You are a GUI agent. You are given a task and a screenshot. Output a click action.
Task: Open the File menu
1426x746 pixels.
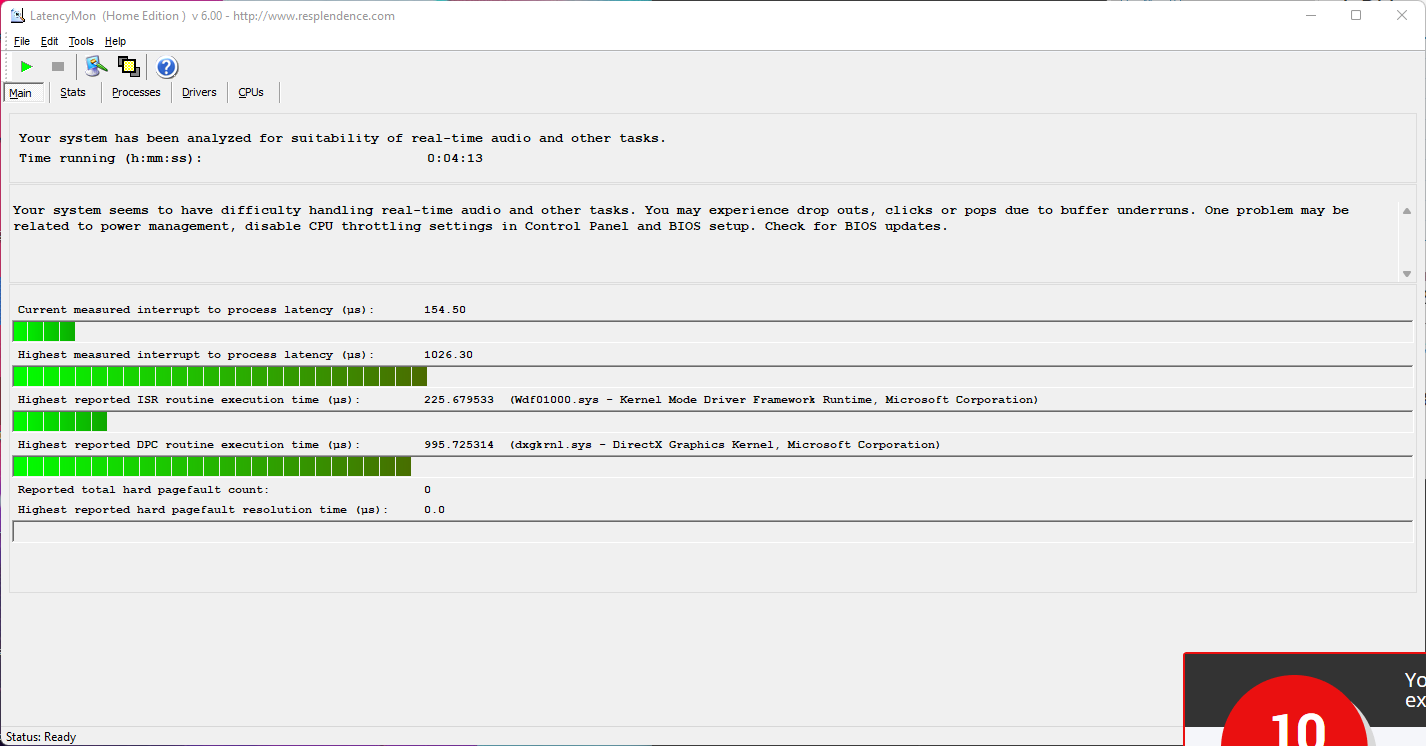coord(22,41)
